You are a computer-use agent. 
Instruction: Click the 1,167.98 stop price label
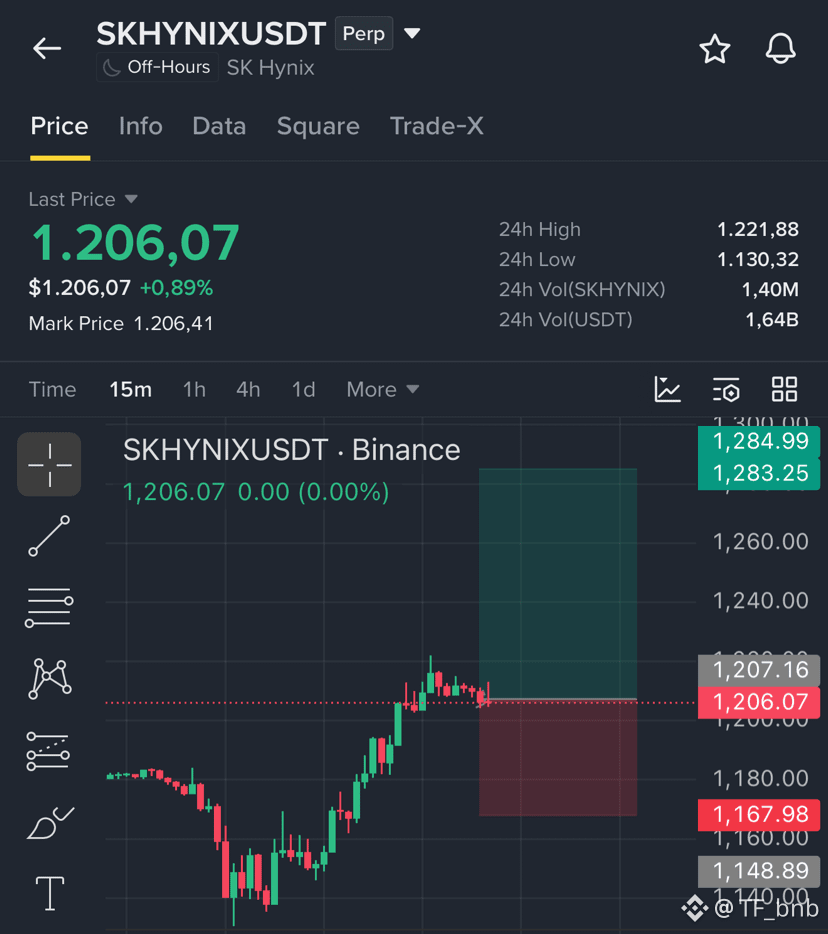click(x=759, y=815)
